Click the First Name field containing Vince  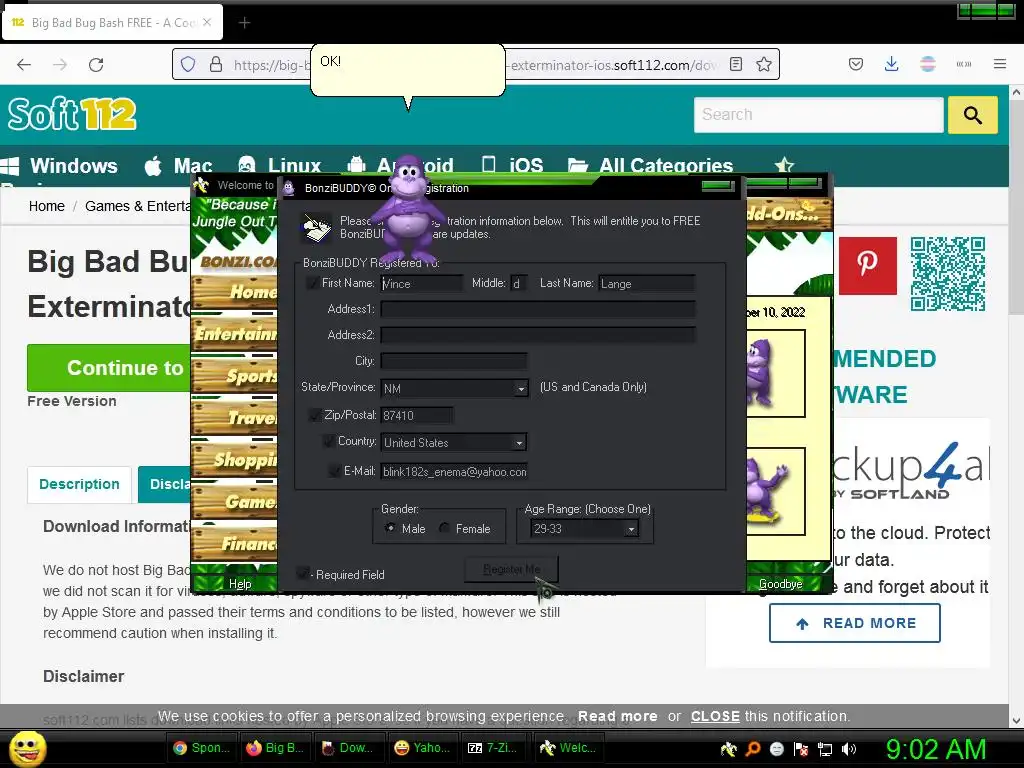coord(422,283)
